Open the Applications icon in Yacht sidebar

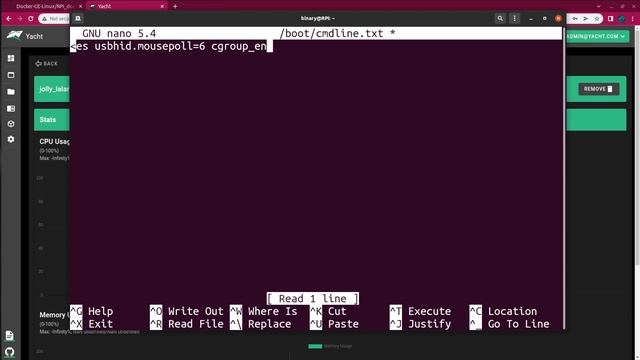coord(11,75)
